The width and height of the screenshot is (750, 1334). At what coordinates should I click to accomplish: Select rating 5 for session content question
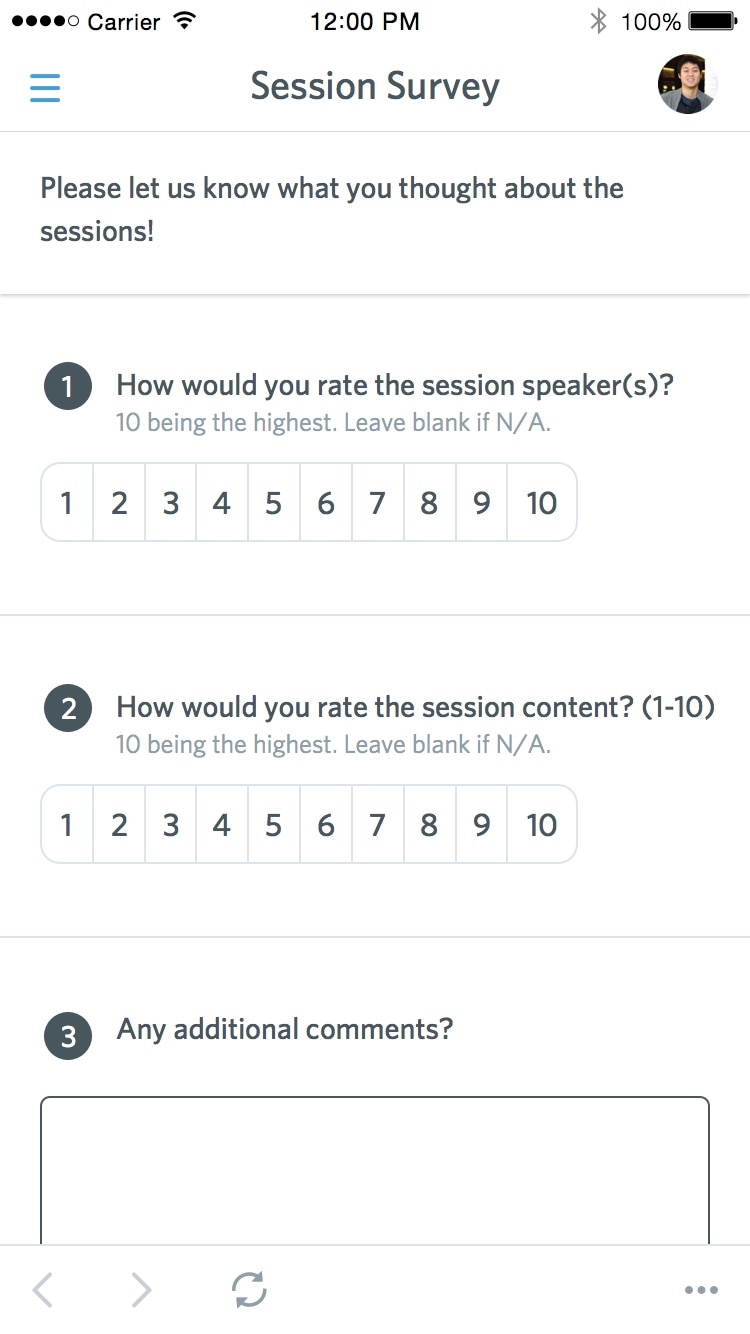(274, 825)
